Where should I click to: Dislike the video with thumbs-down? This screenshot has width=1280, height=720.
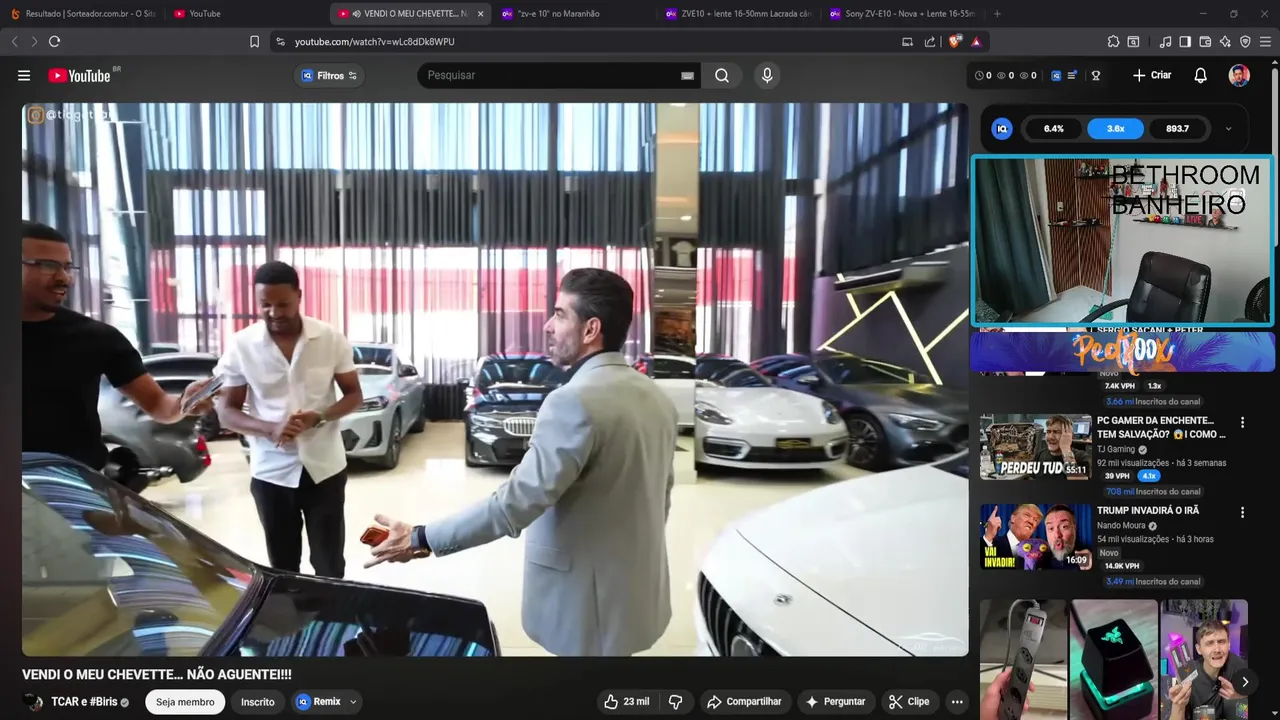point(675,702)
